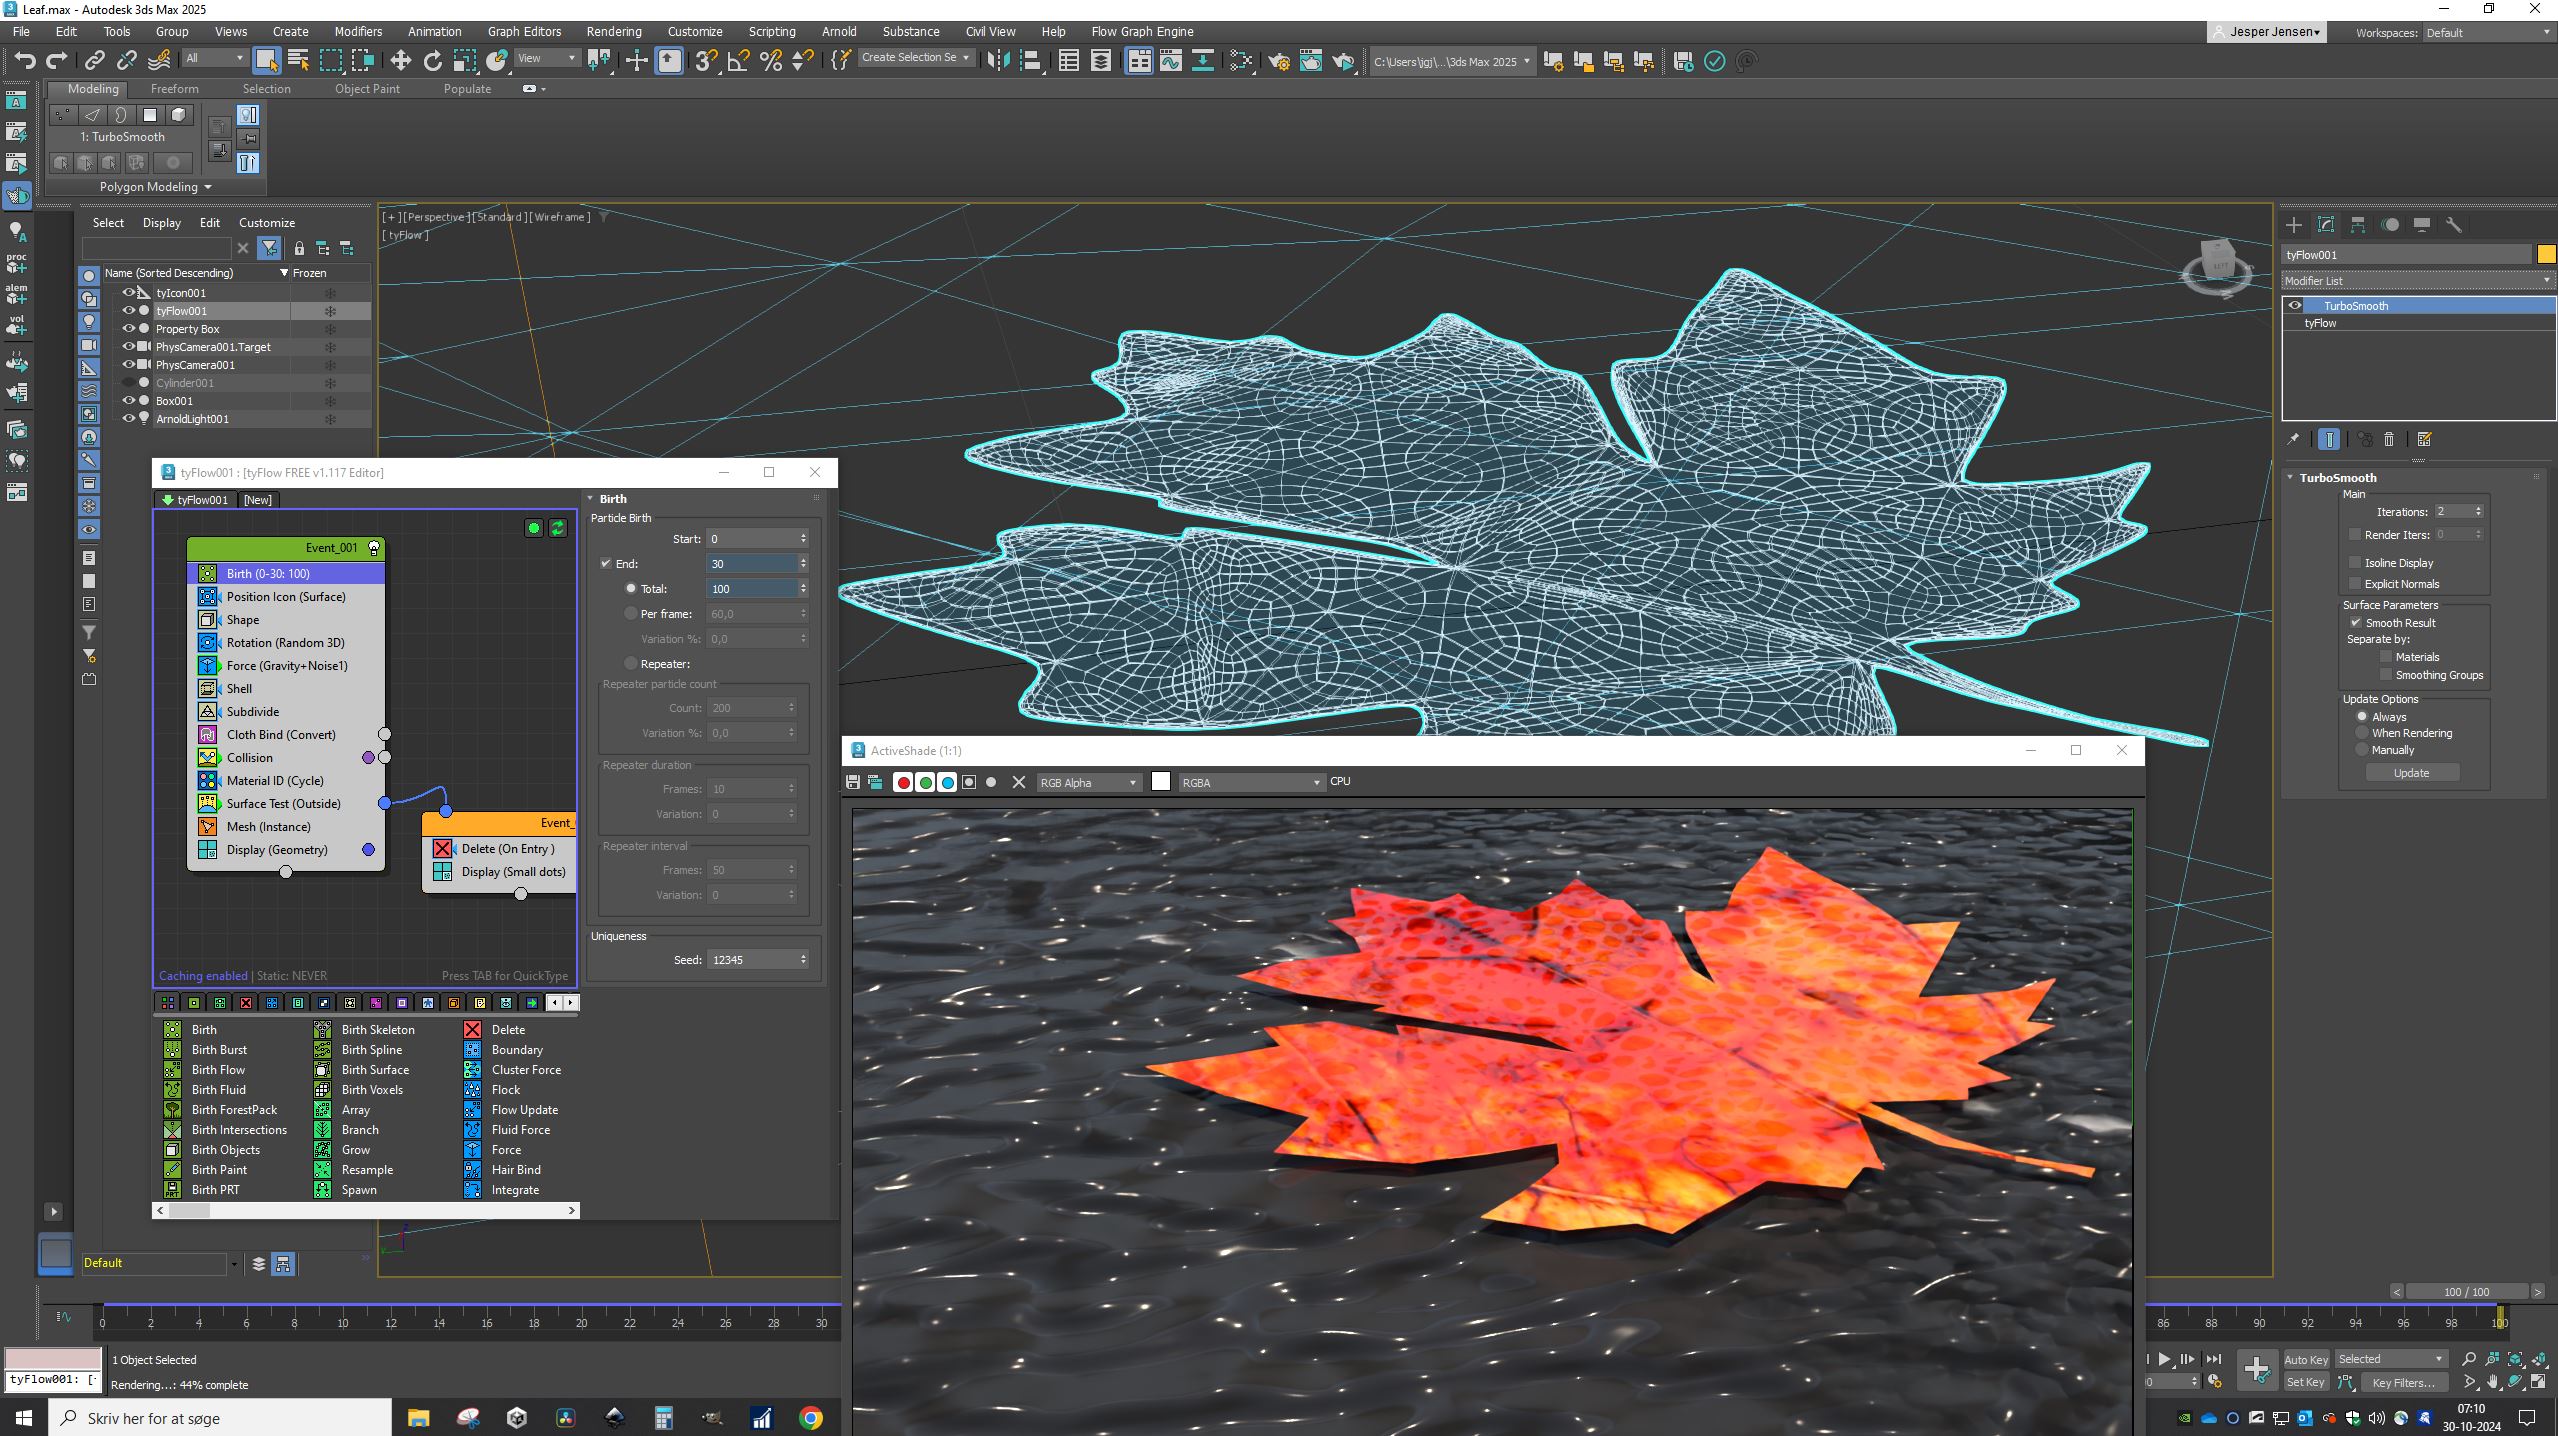The image size is (2558, 1436).
Task: Switch to the Freeform ribbon tab
Action: [x=174, y=89]
